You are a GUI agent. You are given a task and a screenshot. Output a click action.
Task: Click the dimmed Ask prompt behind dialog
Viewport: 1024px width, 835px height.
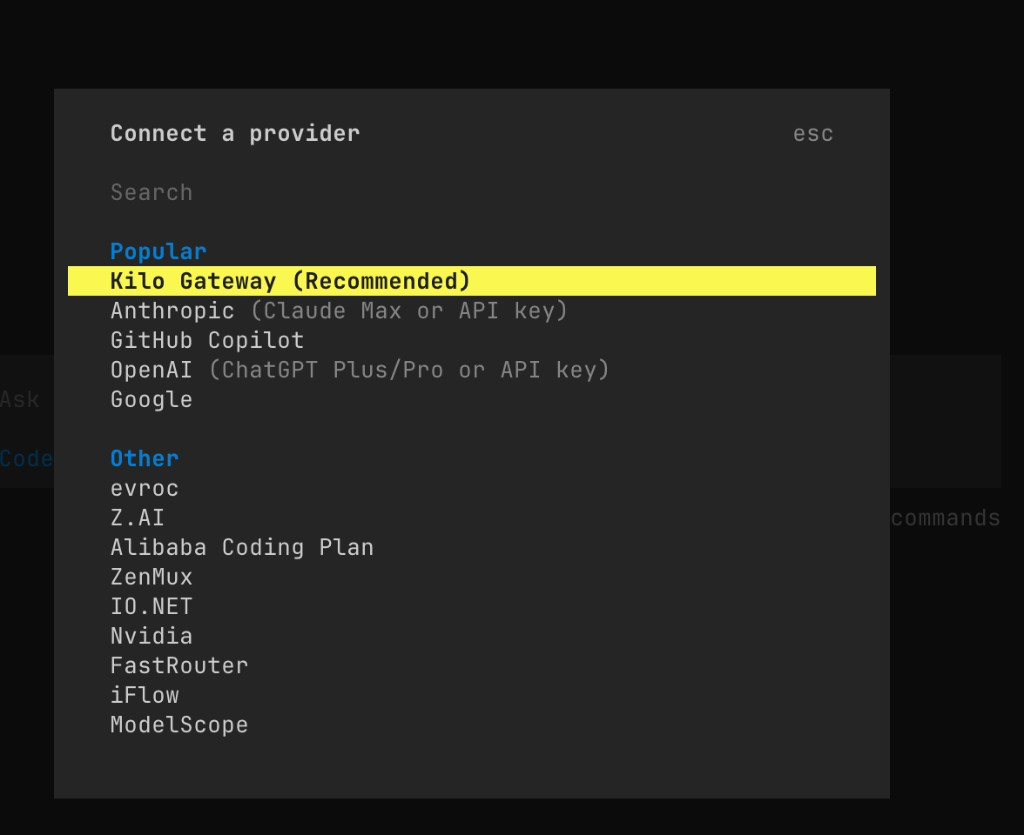pos(20,399)
